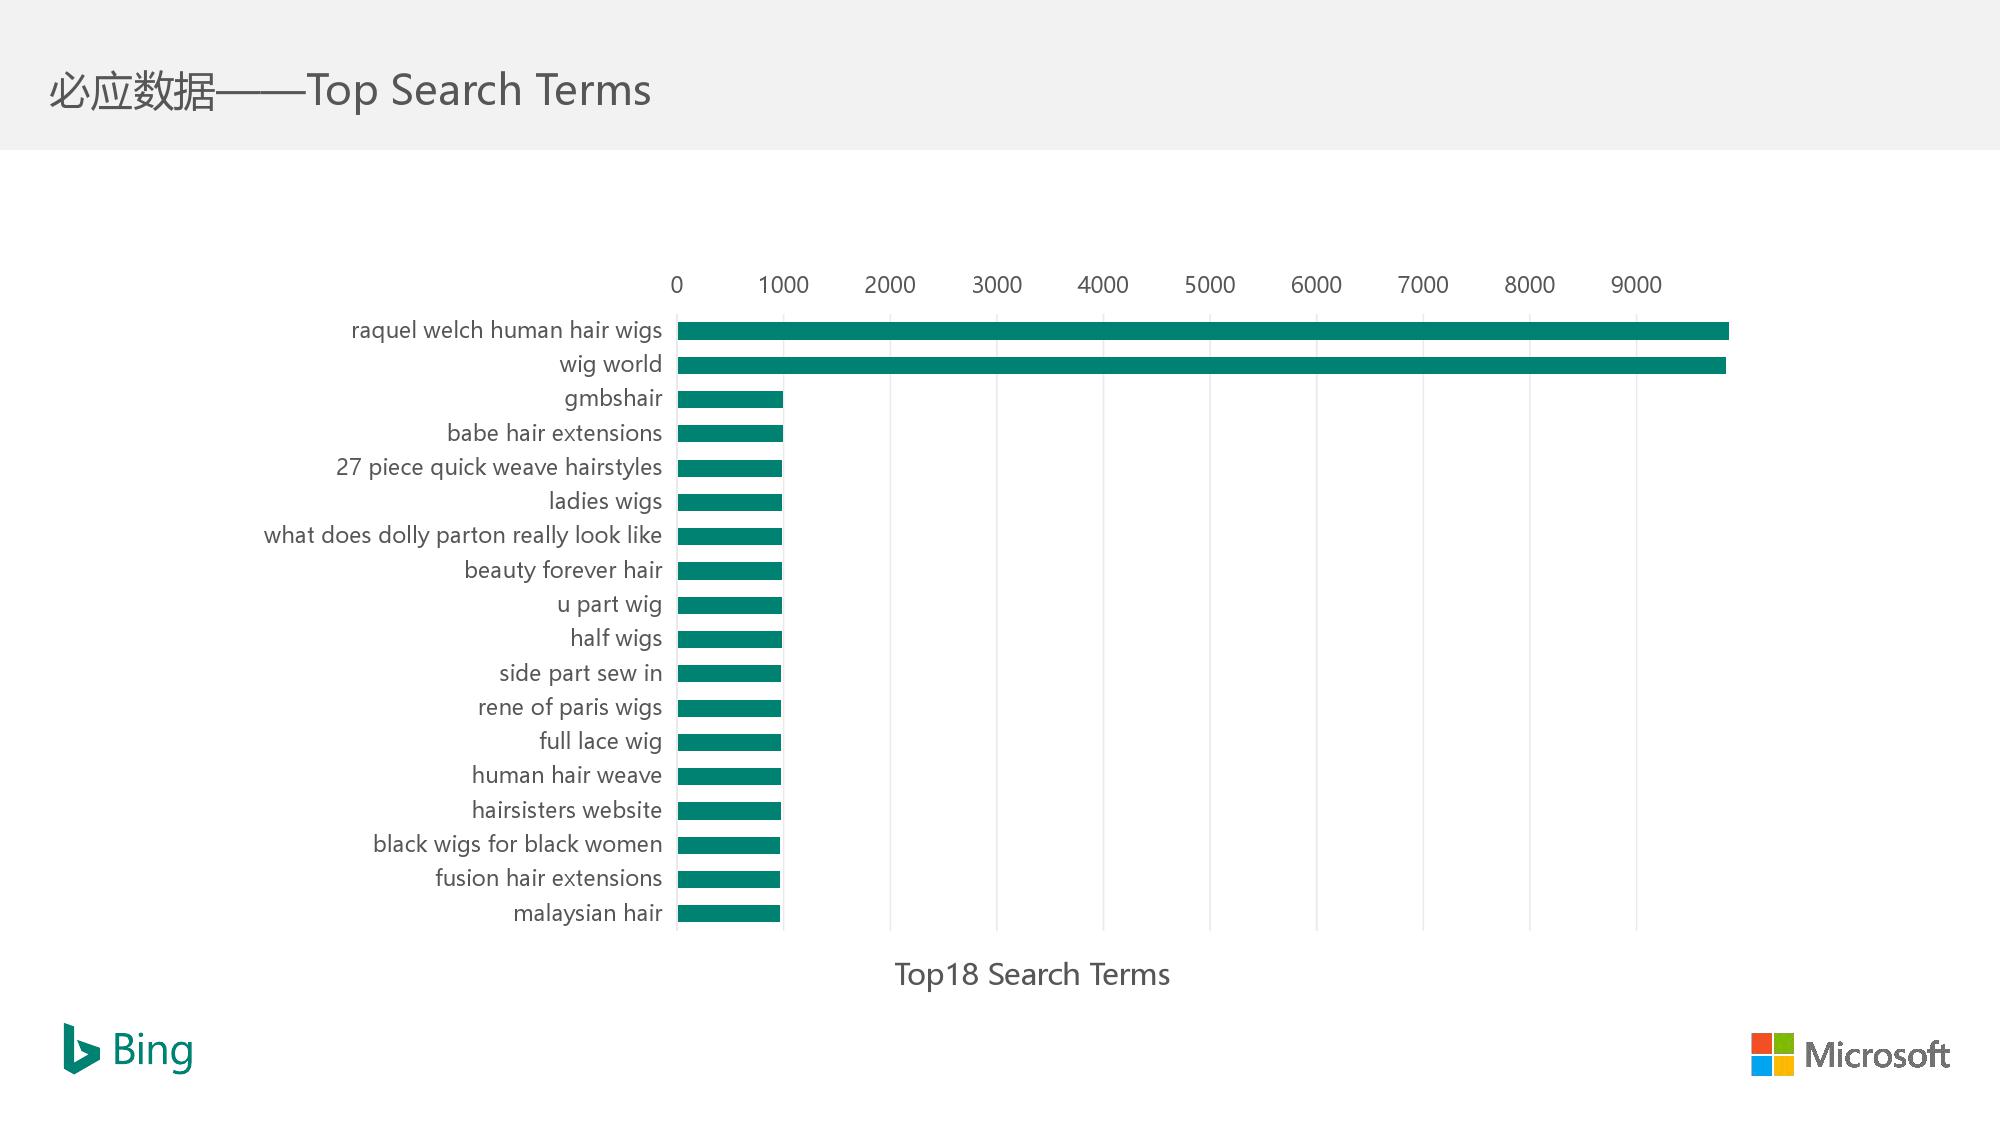Image resolution: width=2000 pixels, height=1125 pixels.
Task: Click the axis value 4000
Action: click(1103, 285)
